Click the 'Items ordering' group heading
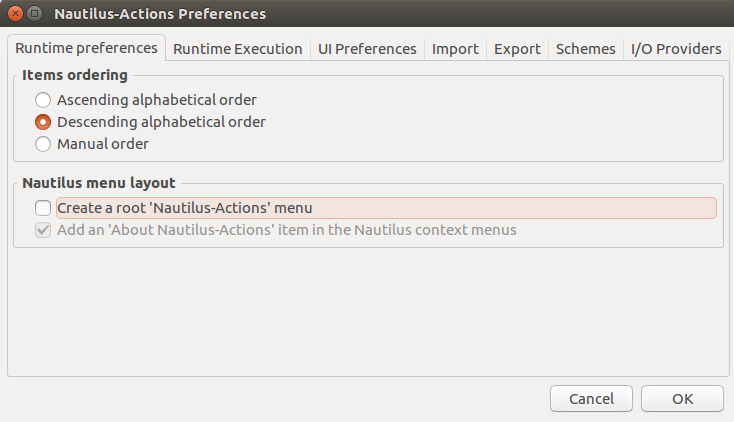Image resolution: width=734 pixels, height=422 pixels. (75, 75)
